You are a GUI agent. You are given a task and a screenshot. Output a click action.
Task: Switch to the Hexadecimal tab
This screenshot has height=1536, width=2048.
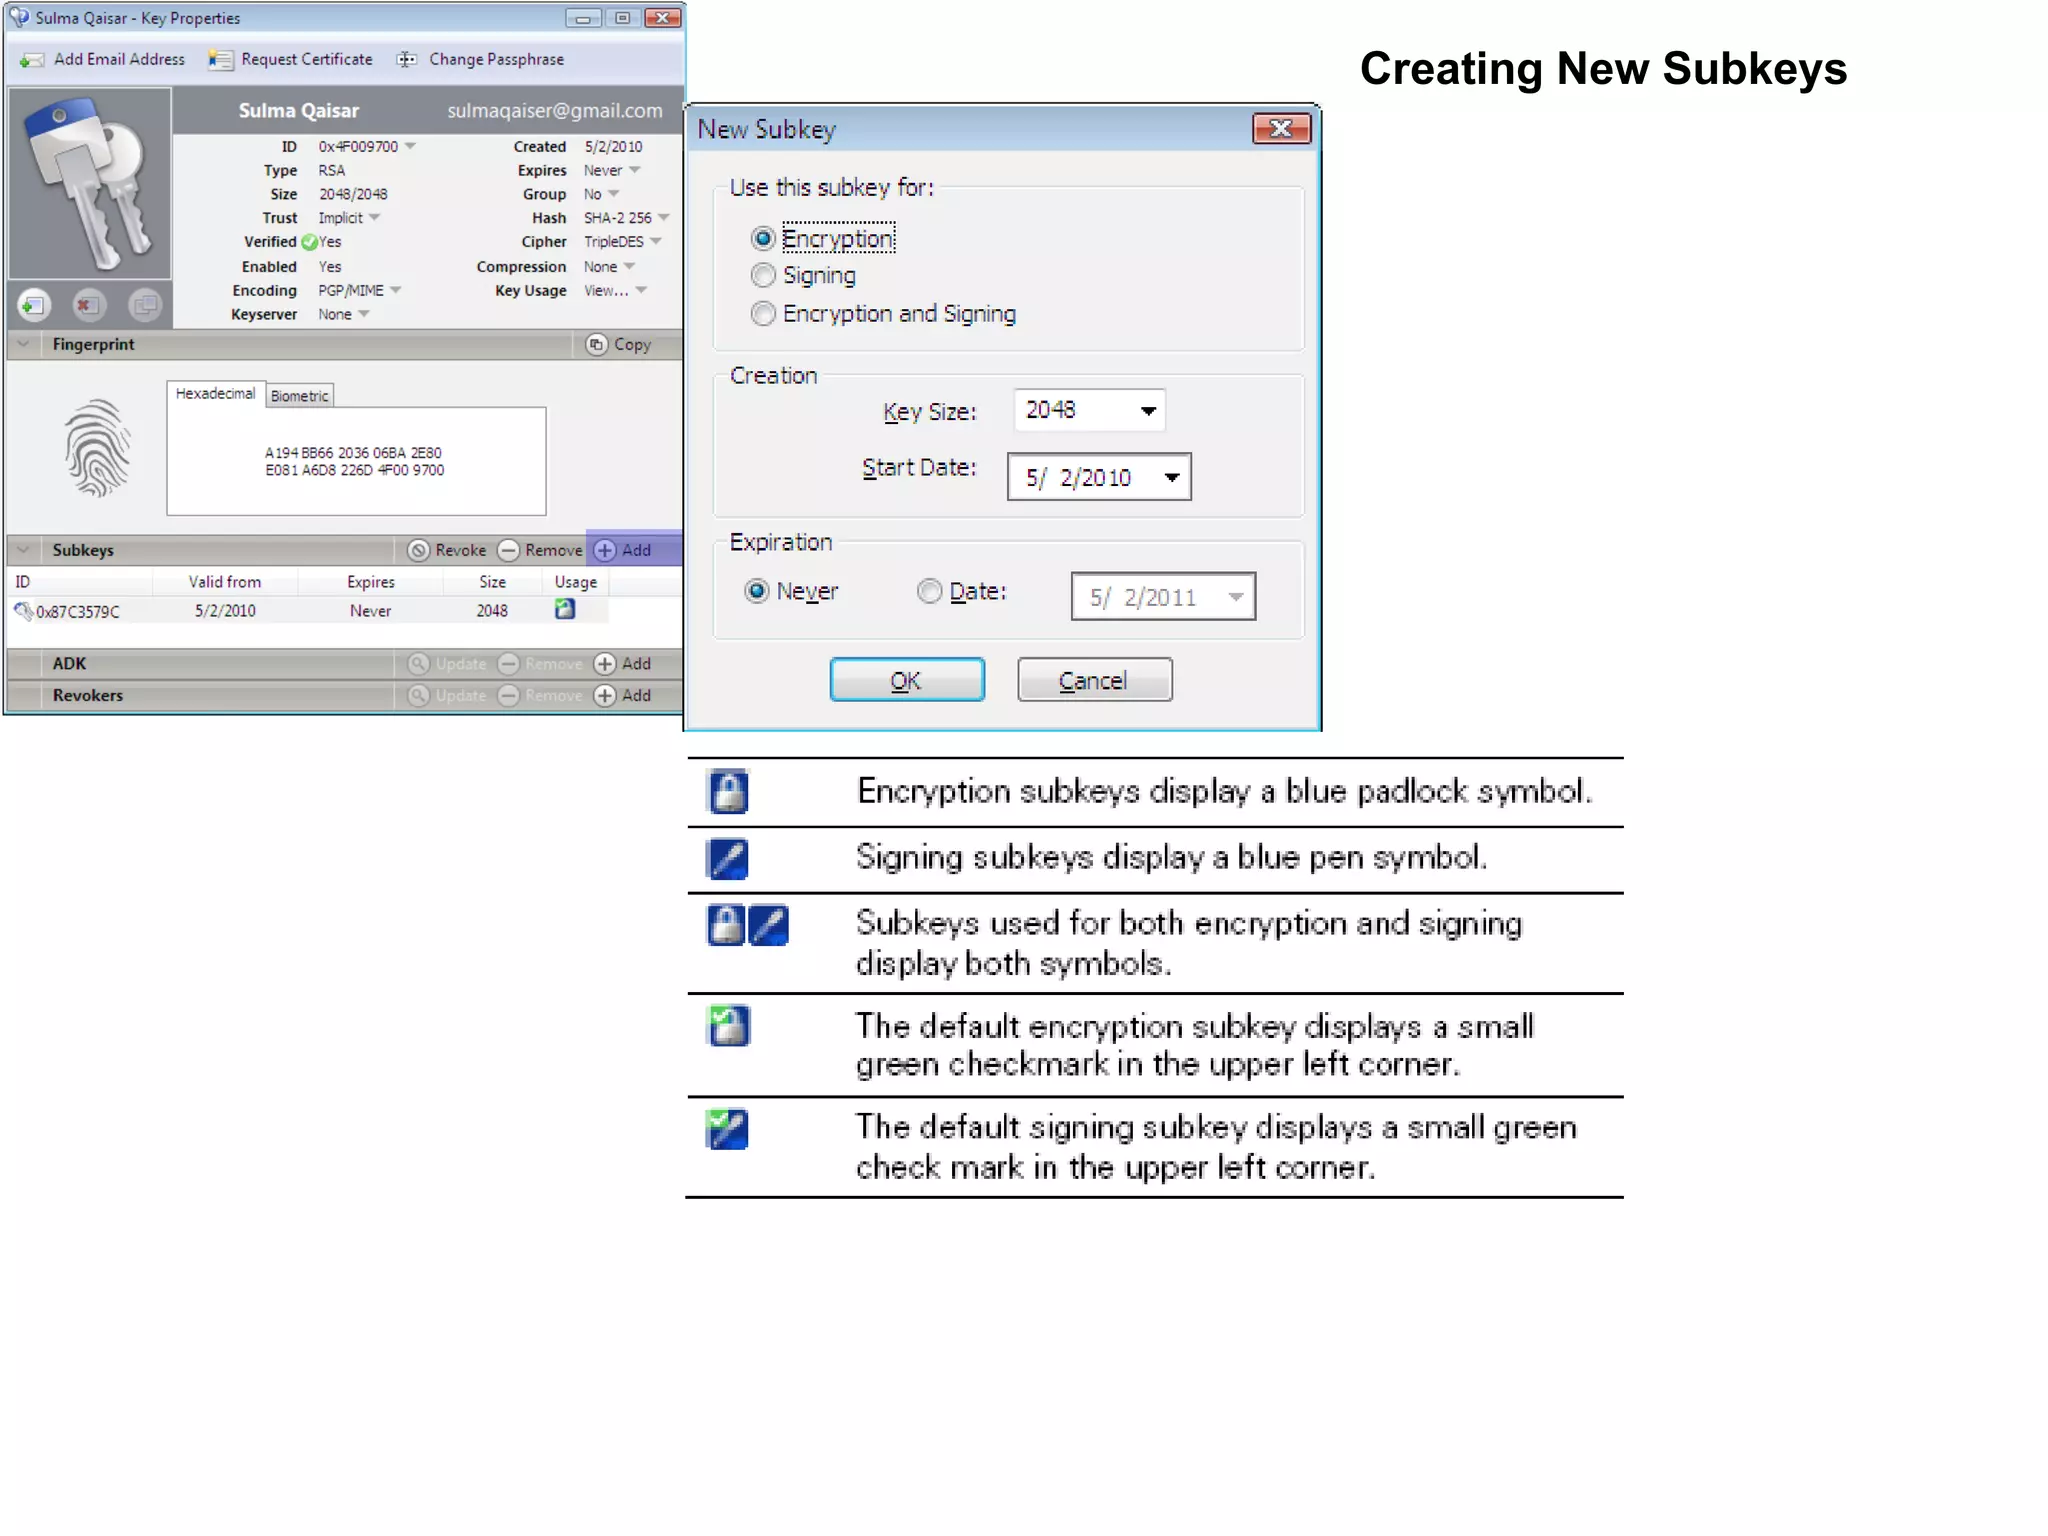tap(215, 394)
